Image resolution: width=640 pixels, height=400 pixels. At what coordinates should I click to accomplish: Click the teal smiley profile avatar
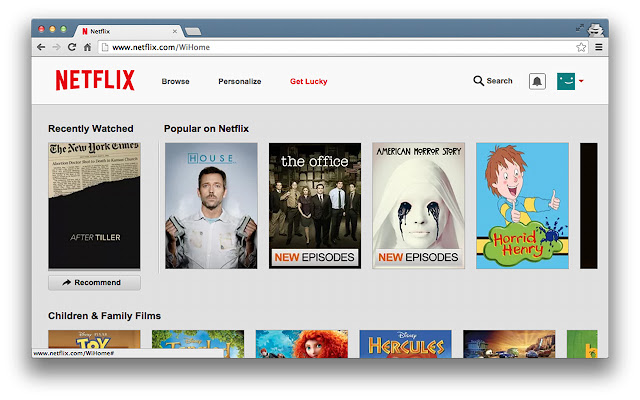pyautogui.click(x=566, y=81)
